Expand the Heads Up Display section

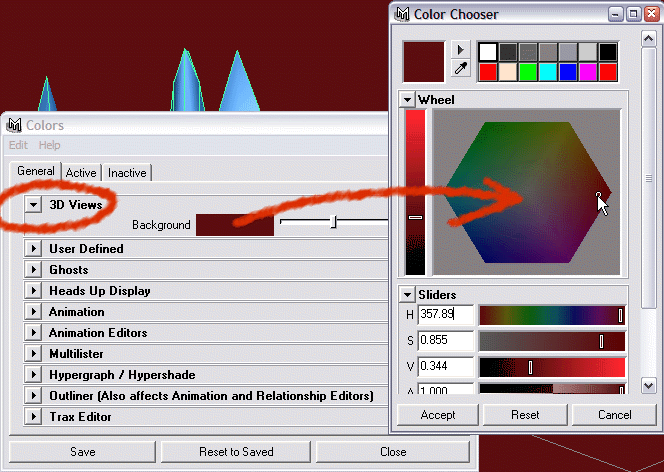coord(34,291)
